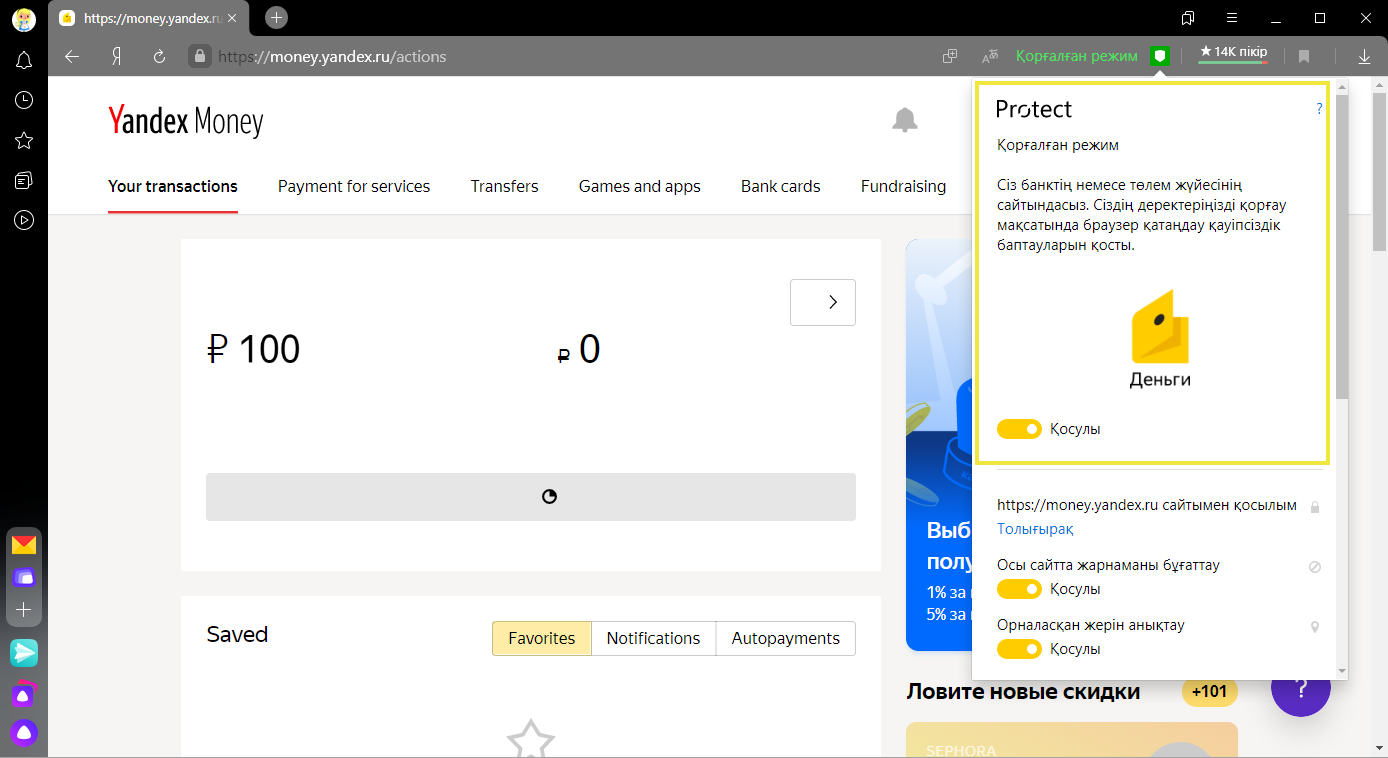Open the teal messenger icon in sidebar
Viewport: 1388px width, 758px height.
tap(24, 653)
